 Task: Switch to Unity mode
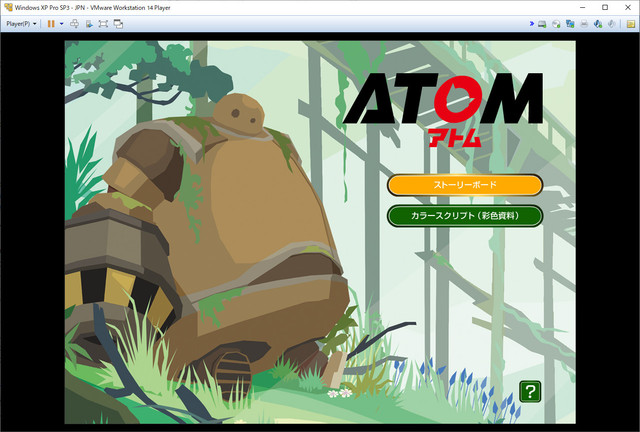pyautogui.click(x=118, y=24)
